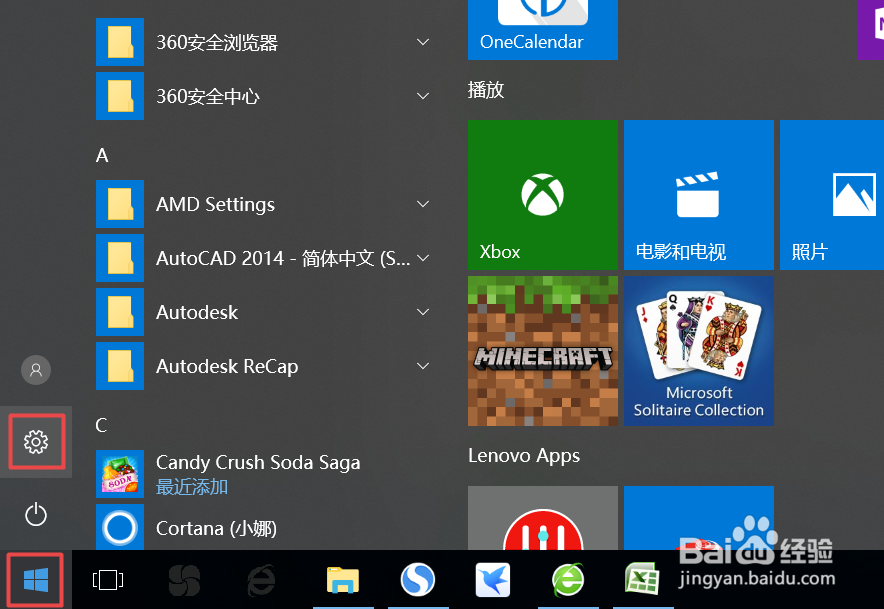Click the letter A section header
This screenshot has width=884, height=609.
click(102, 155)
